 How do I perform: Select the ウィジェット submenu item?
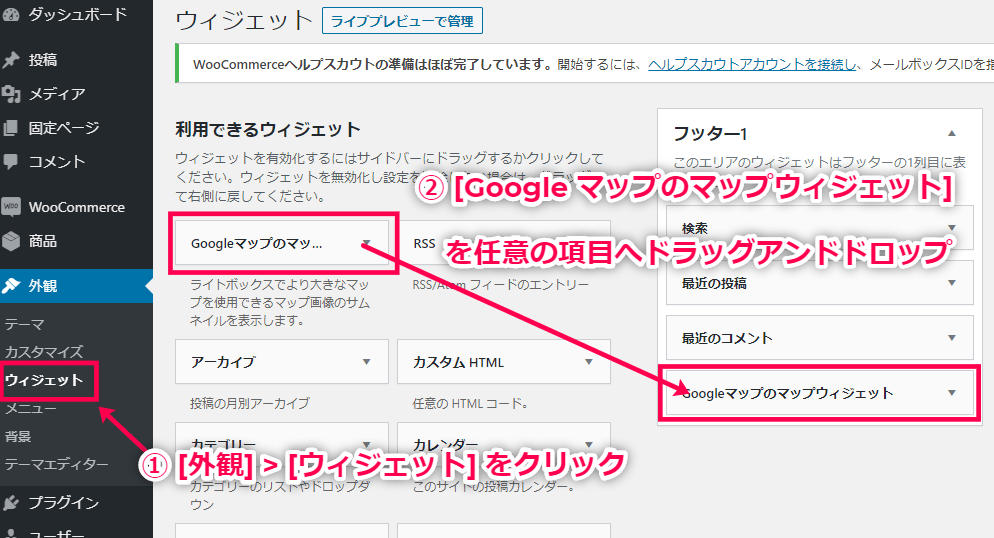pos(44,380)
